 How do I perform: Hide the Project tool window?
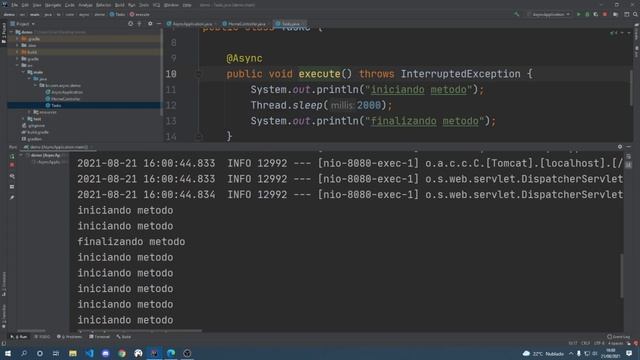point(158,24)
